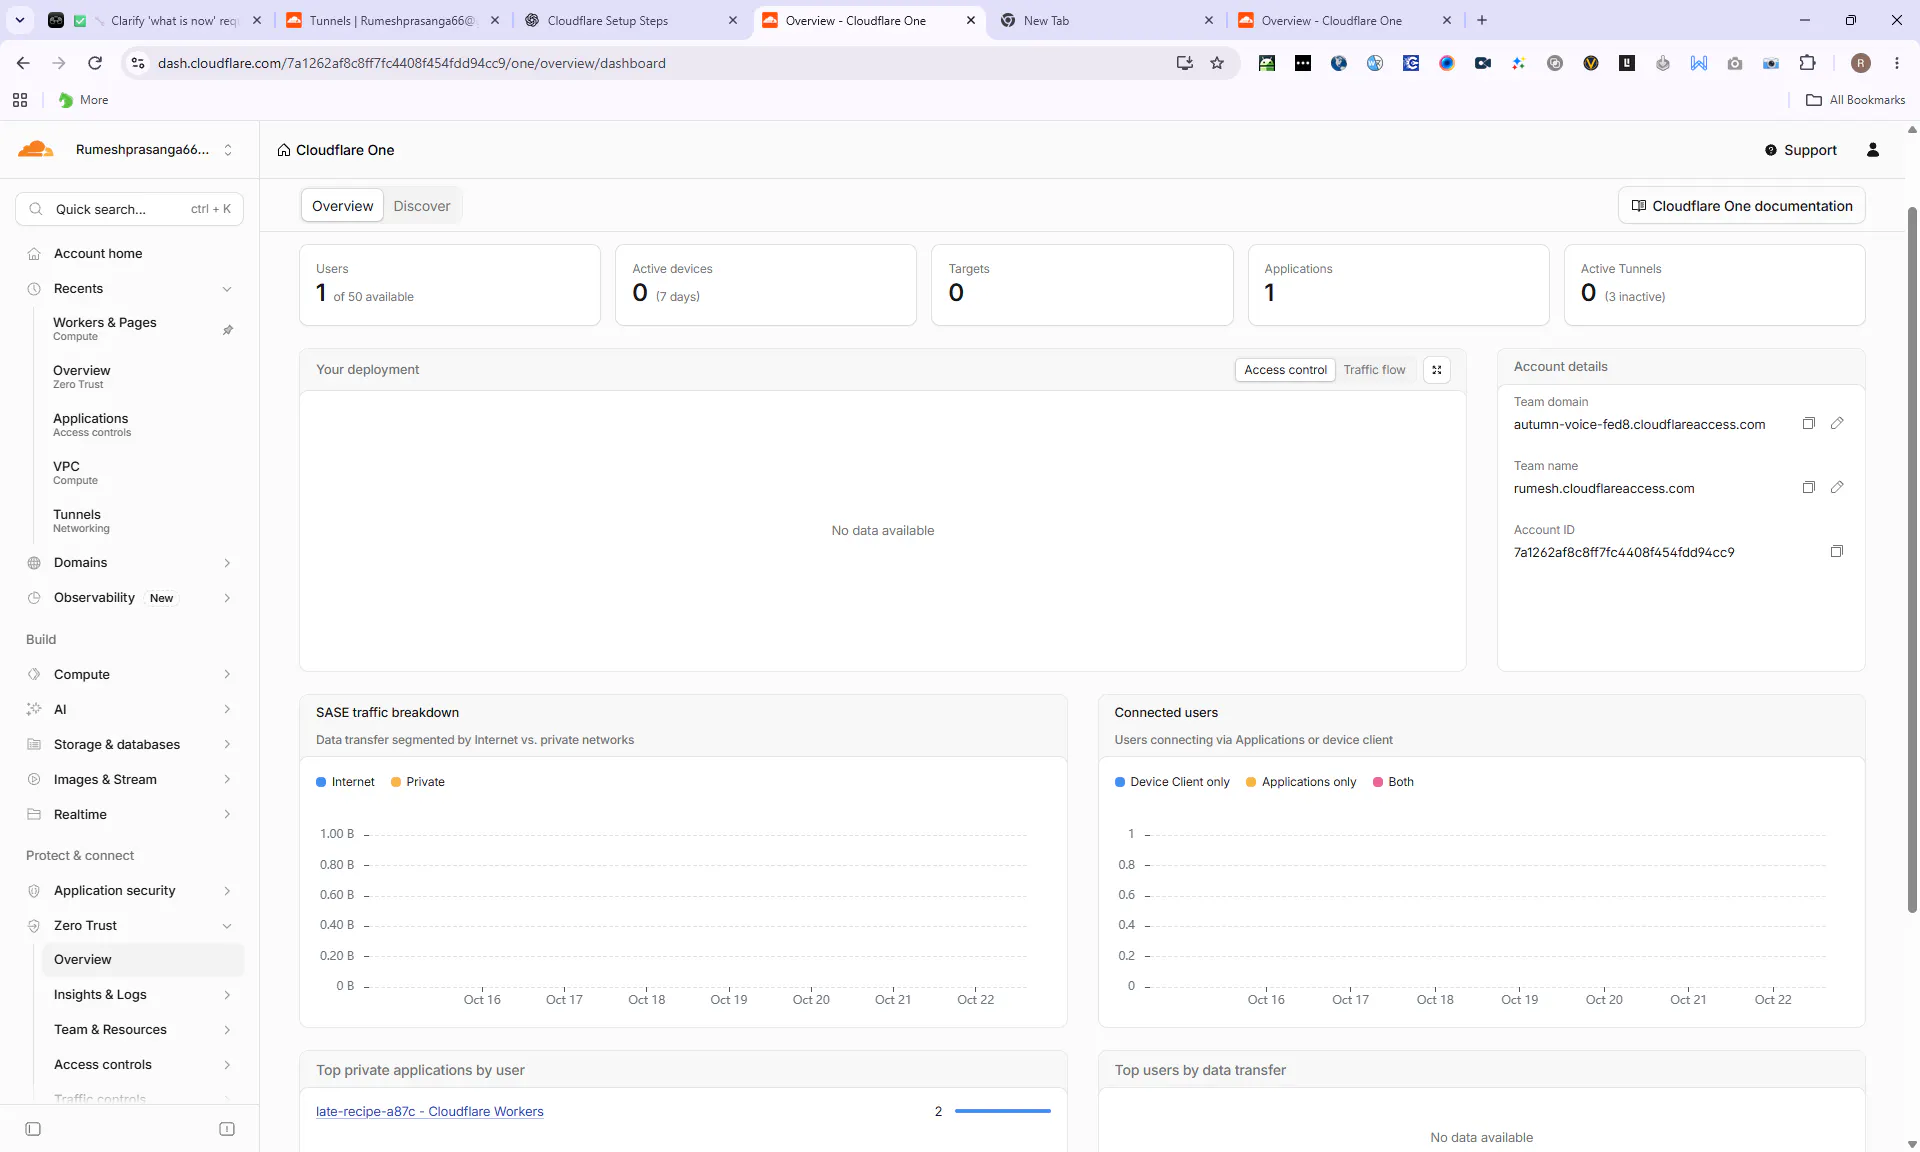
Task: Toggle Both legend item
Action: click(x=1393, y=782)
